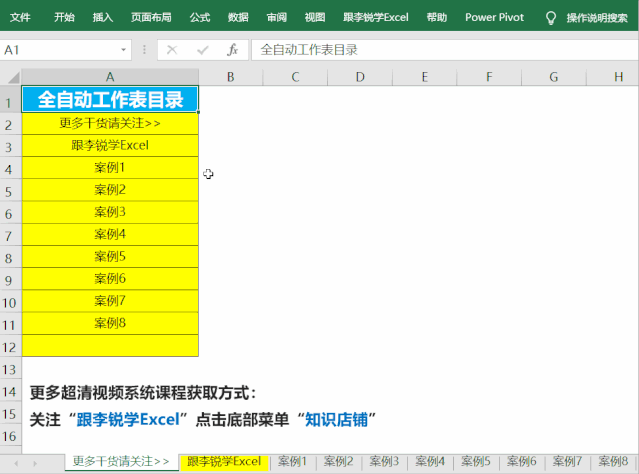Follow the 案例1 directory link cell
Viewport: 639px width, 474px height.
point(110,168)
